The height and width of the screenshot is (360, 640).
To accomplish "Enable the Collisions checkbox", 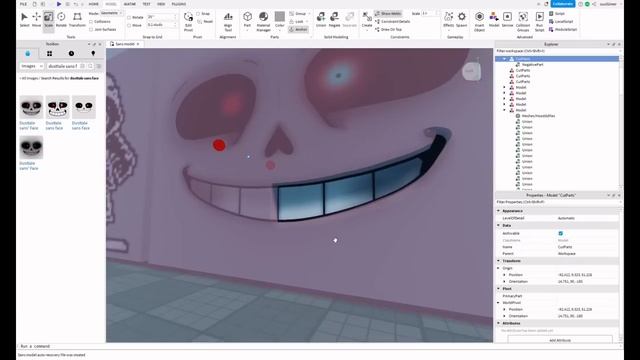I will [91, 22].
